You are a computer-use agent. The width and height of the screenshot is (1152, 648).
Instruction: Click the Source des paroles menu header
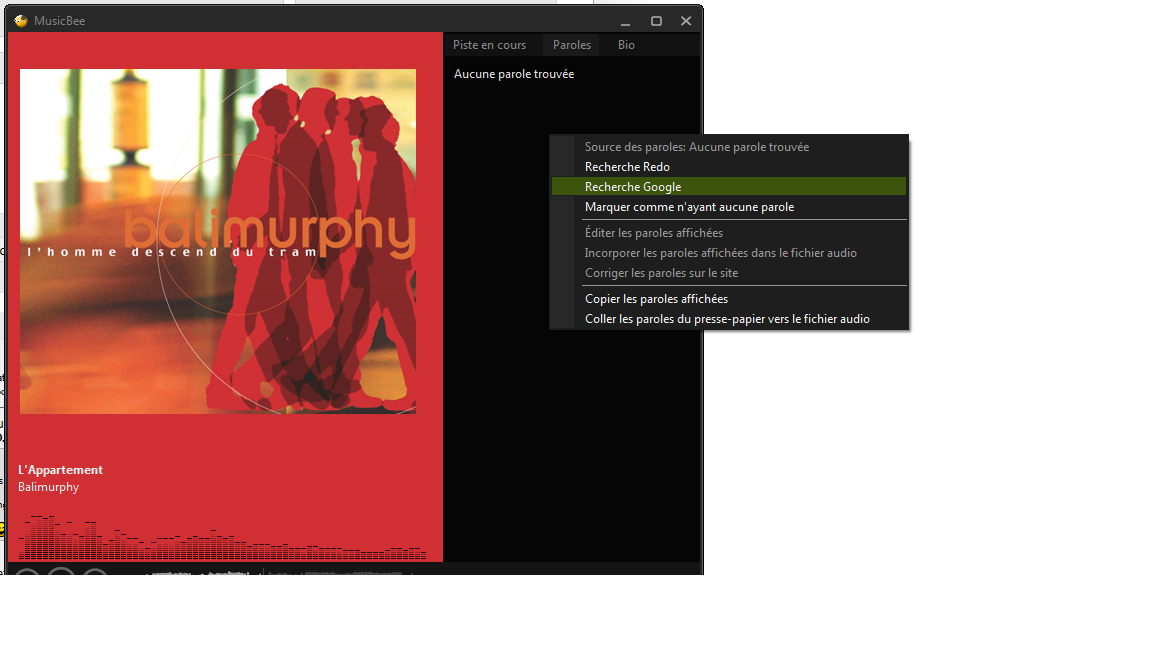729,147
